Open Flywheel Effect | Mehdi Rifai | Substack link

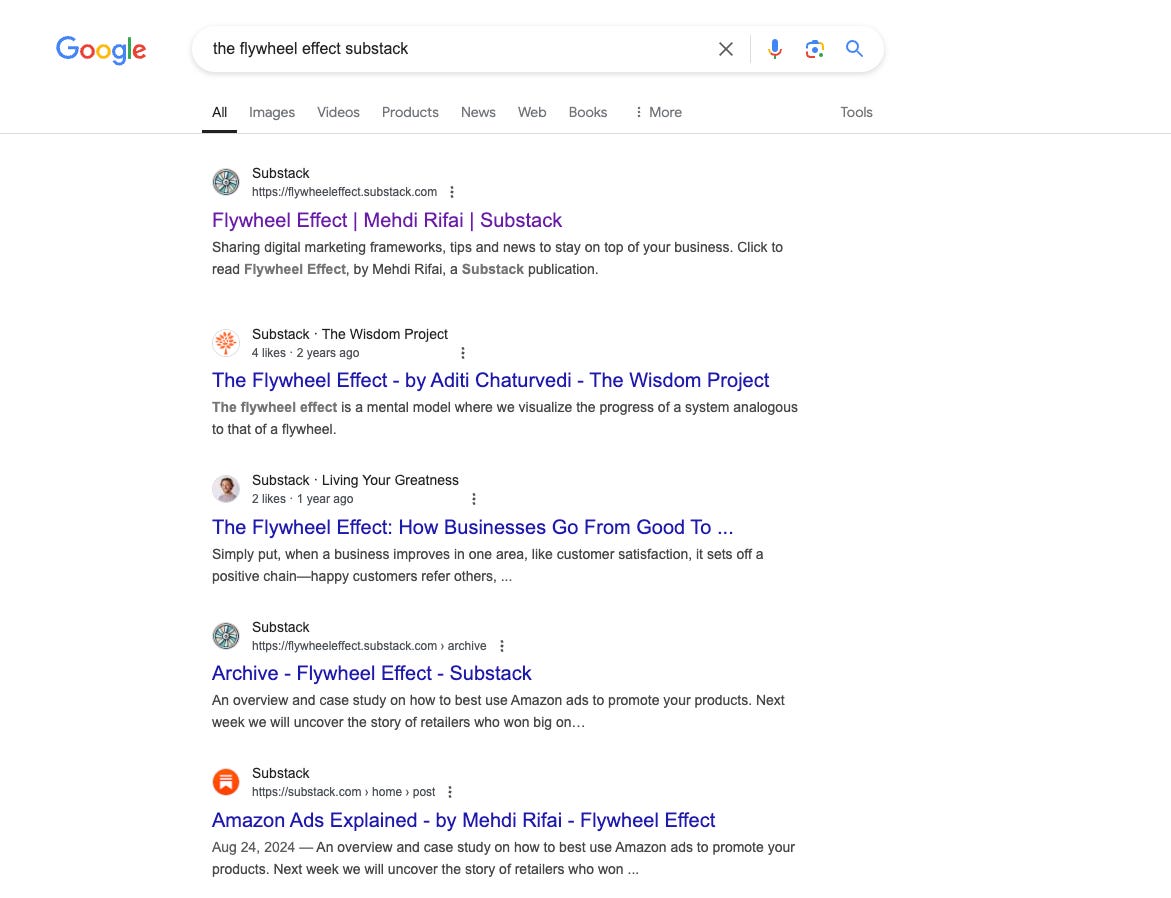[x=387, y=220]
